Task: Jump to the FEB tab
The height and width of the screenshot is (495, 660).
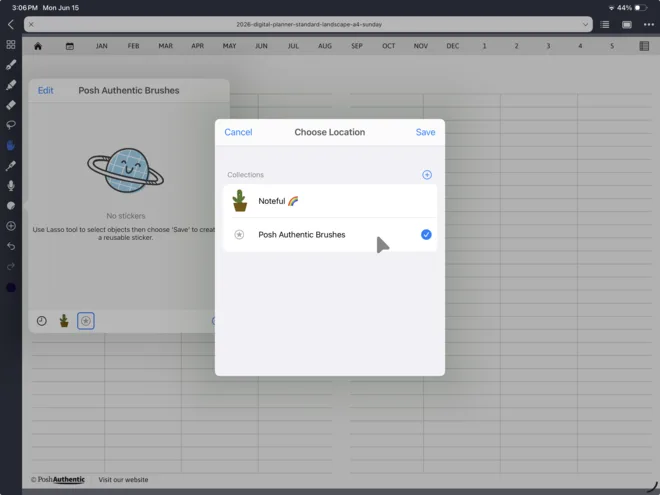Action: click(x=133, y=46)
